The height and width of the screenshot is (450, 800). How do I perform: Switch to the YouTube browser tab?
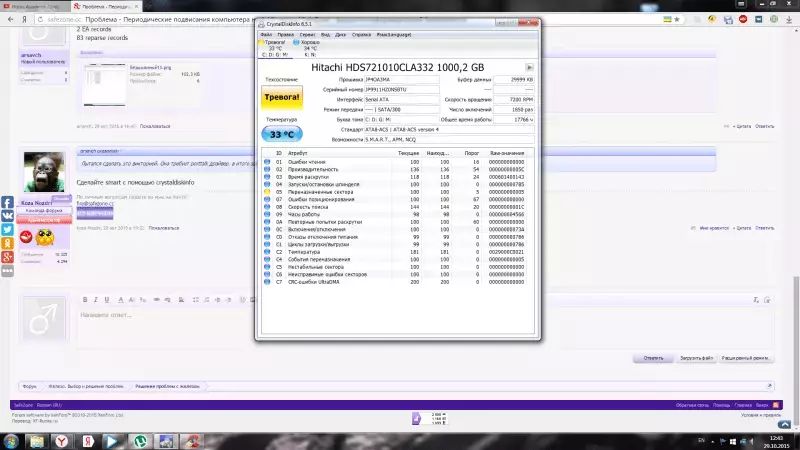coord(33,7)
